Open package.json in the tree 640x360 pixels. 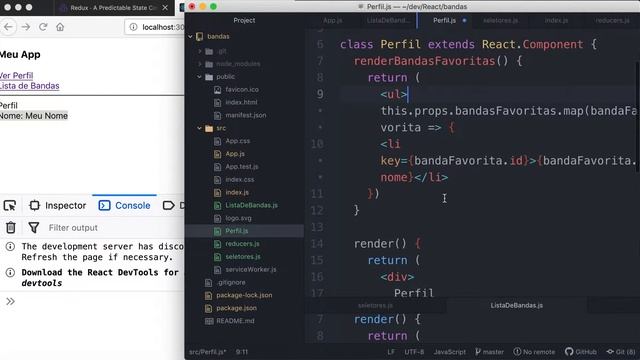[x=236, y=308]
